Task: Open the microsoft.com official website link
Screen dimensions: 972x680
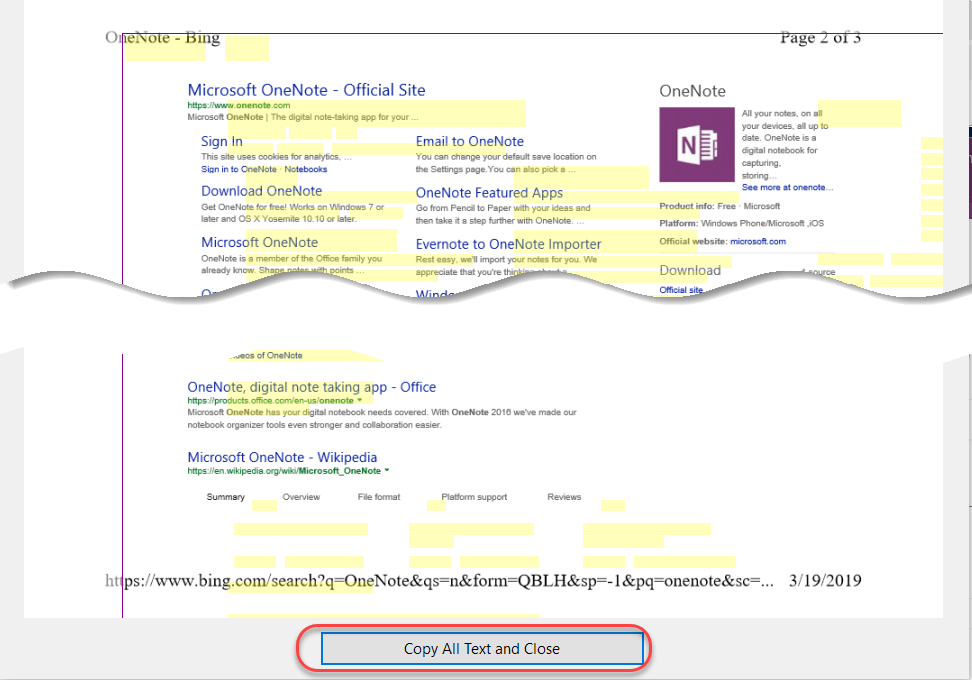Action: pos(758,240)
